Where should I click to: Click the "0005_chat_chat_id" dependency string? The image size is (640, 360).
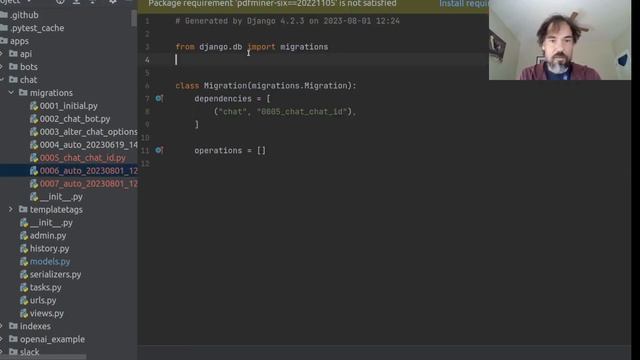pos(302,111)
